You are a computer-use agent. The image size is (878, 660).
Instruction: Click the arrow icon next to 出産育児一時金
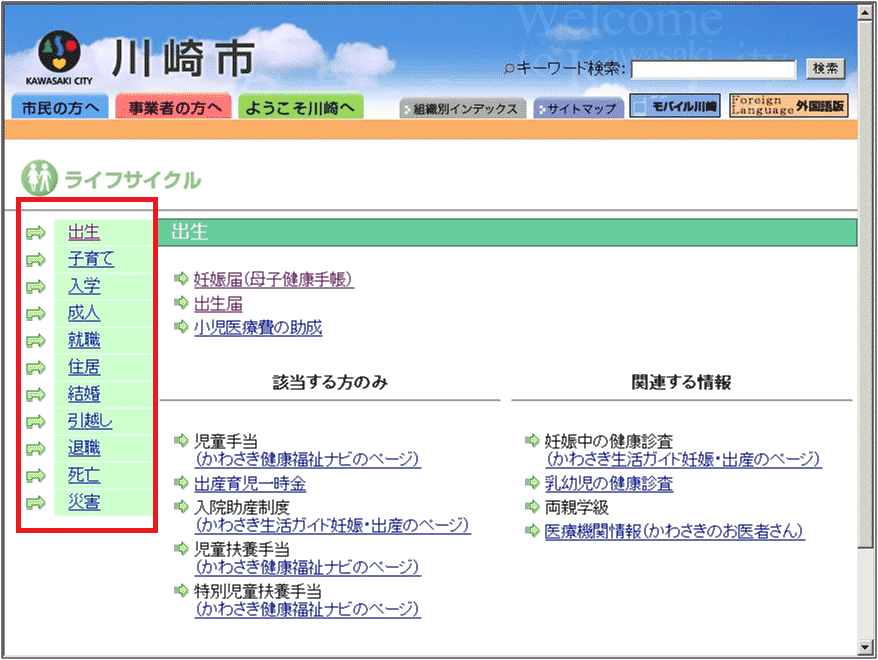(x=181, y=483)
